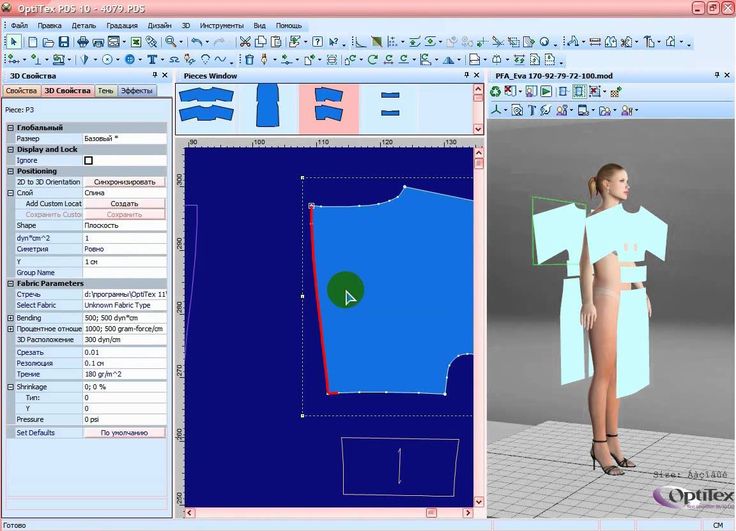Click the По умолчанию defaults button

coord(124,432)
